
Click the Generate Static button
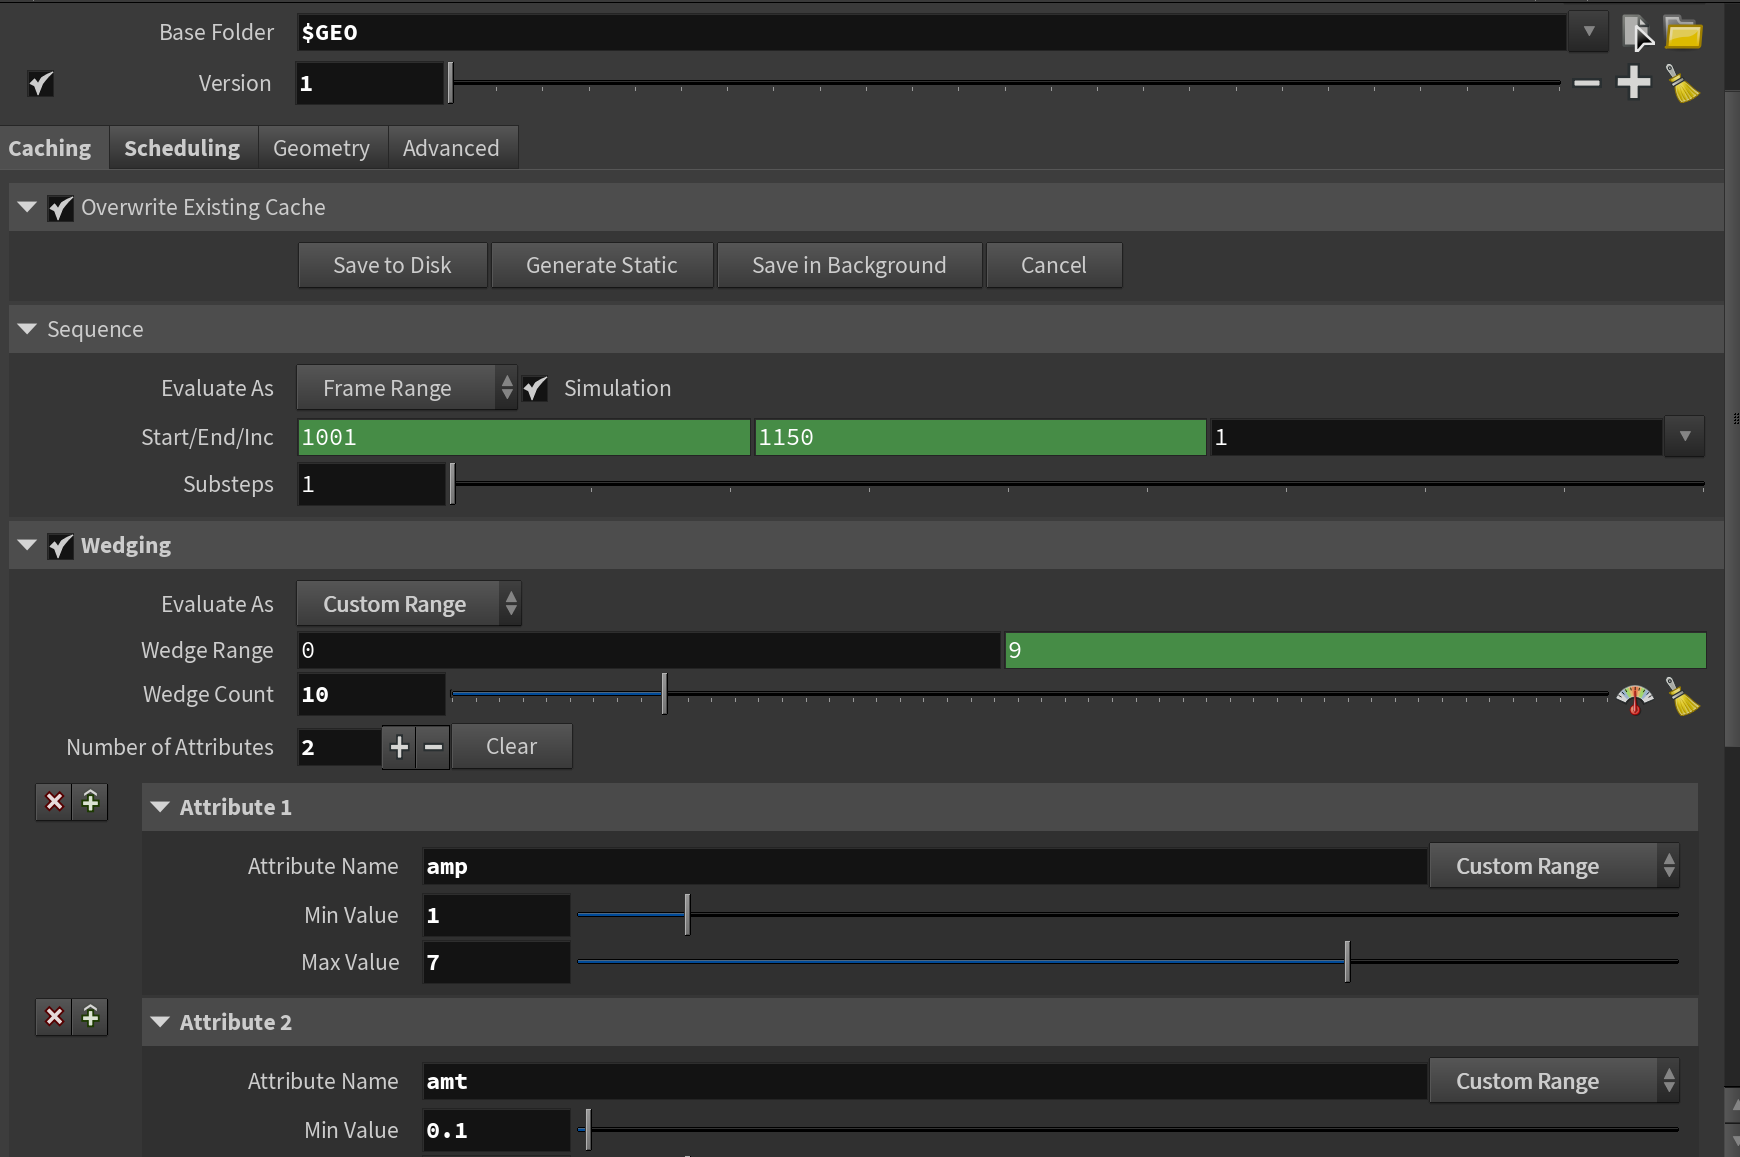(x=602, y=265)
